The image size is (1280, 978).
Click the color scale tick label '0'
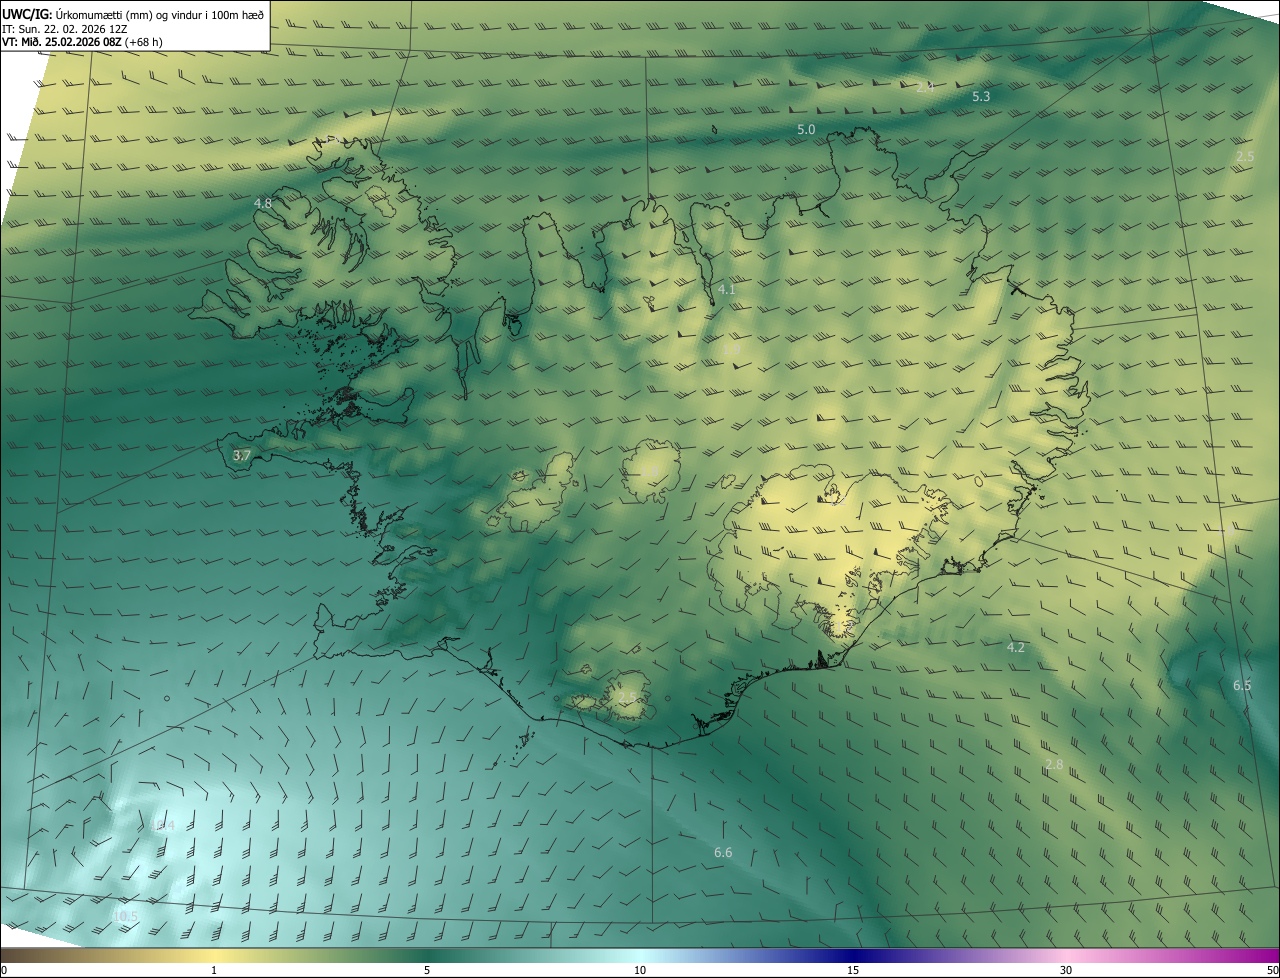pyautogui.click(x=4, y=971)
